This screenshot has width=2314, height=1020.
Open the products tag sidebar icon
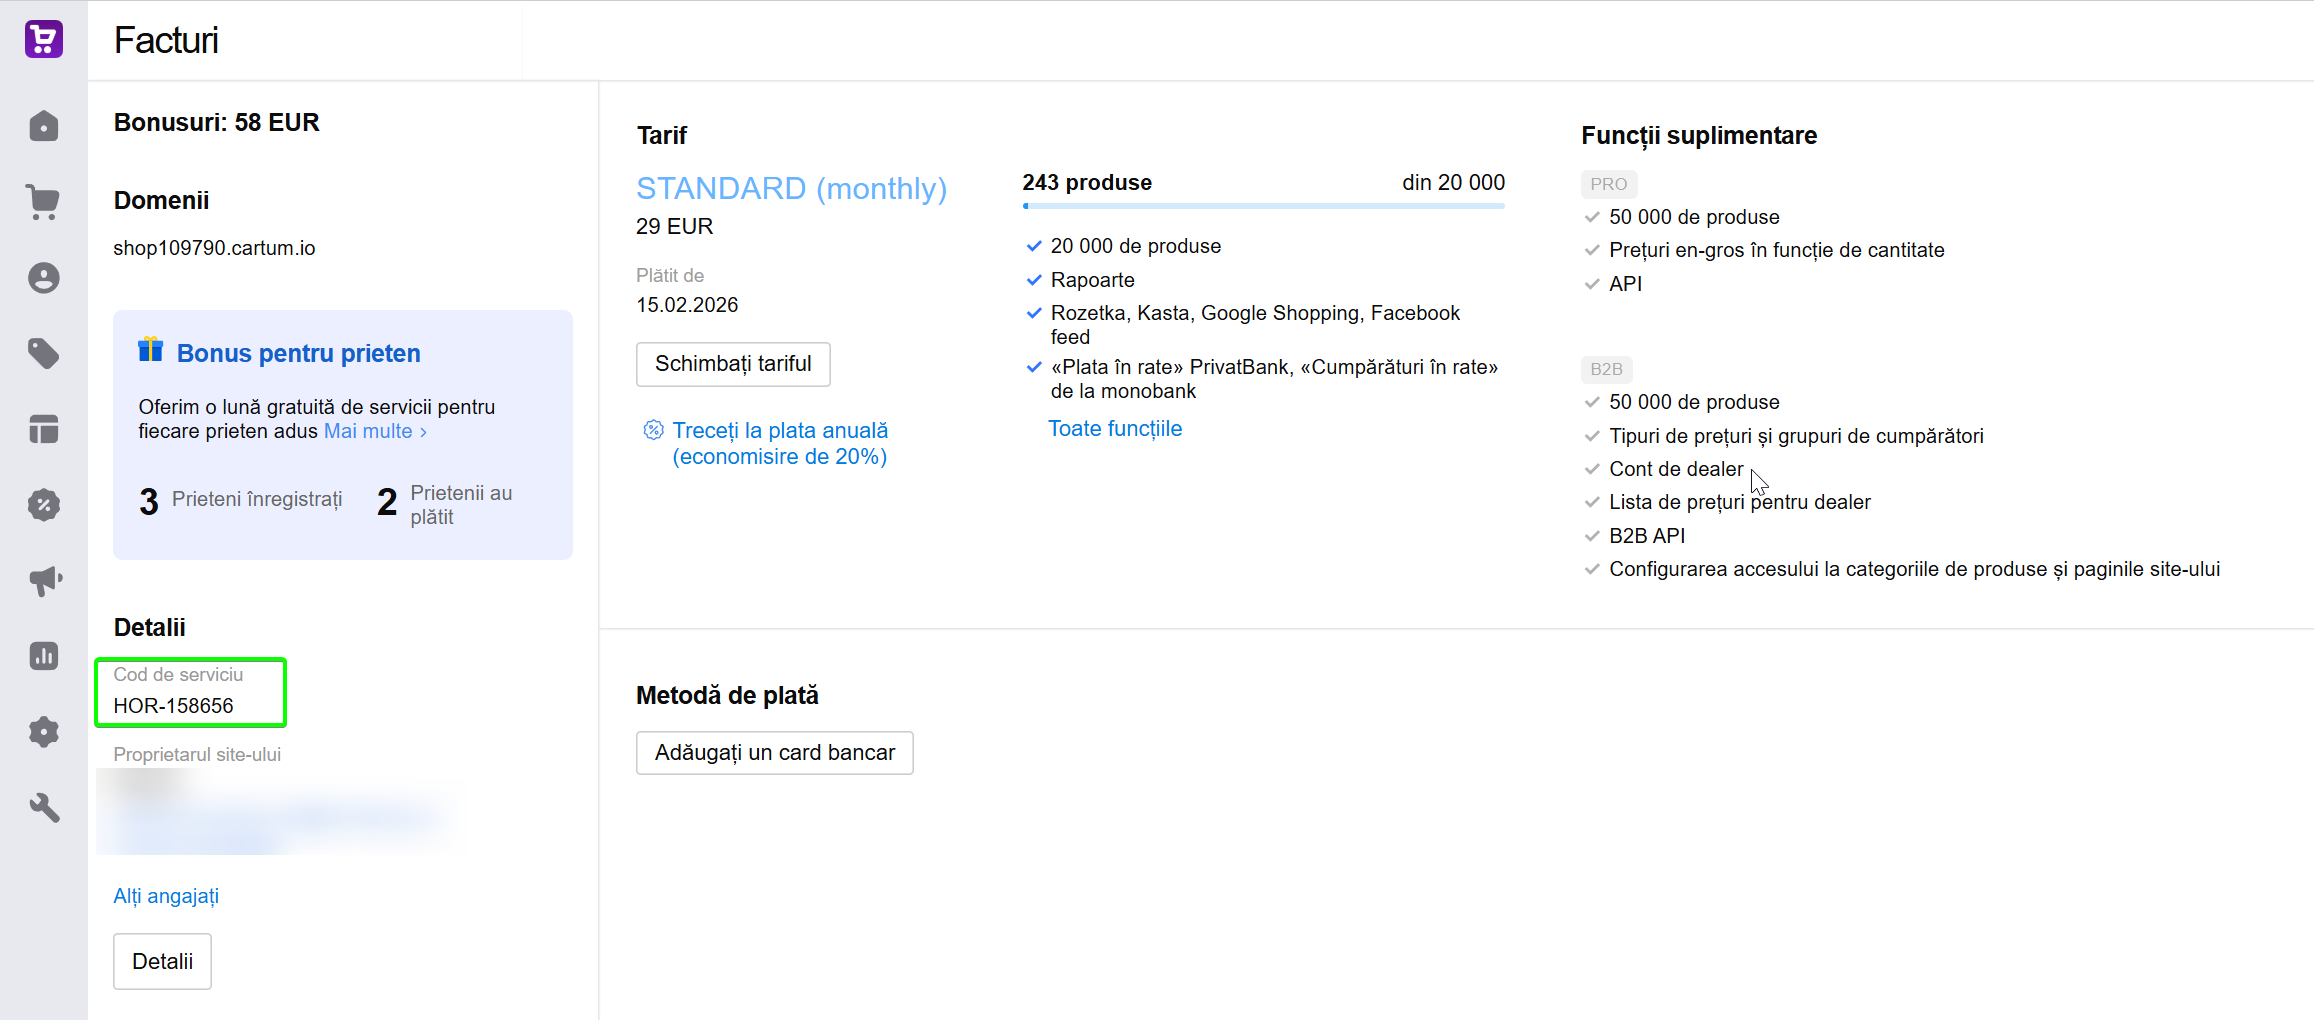point(44,353)
